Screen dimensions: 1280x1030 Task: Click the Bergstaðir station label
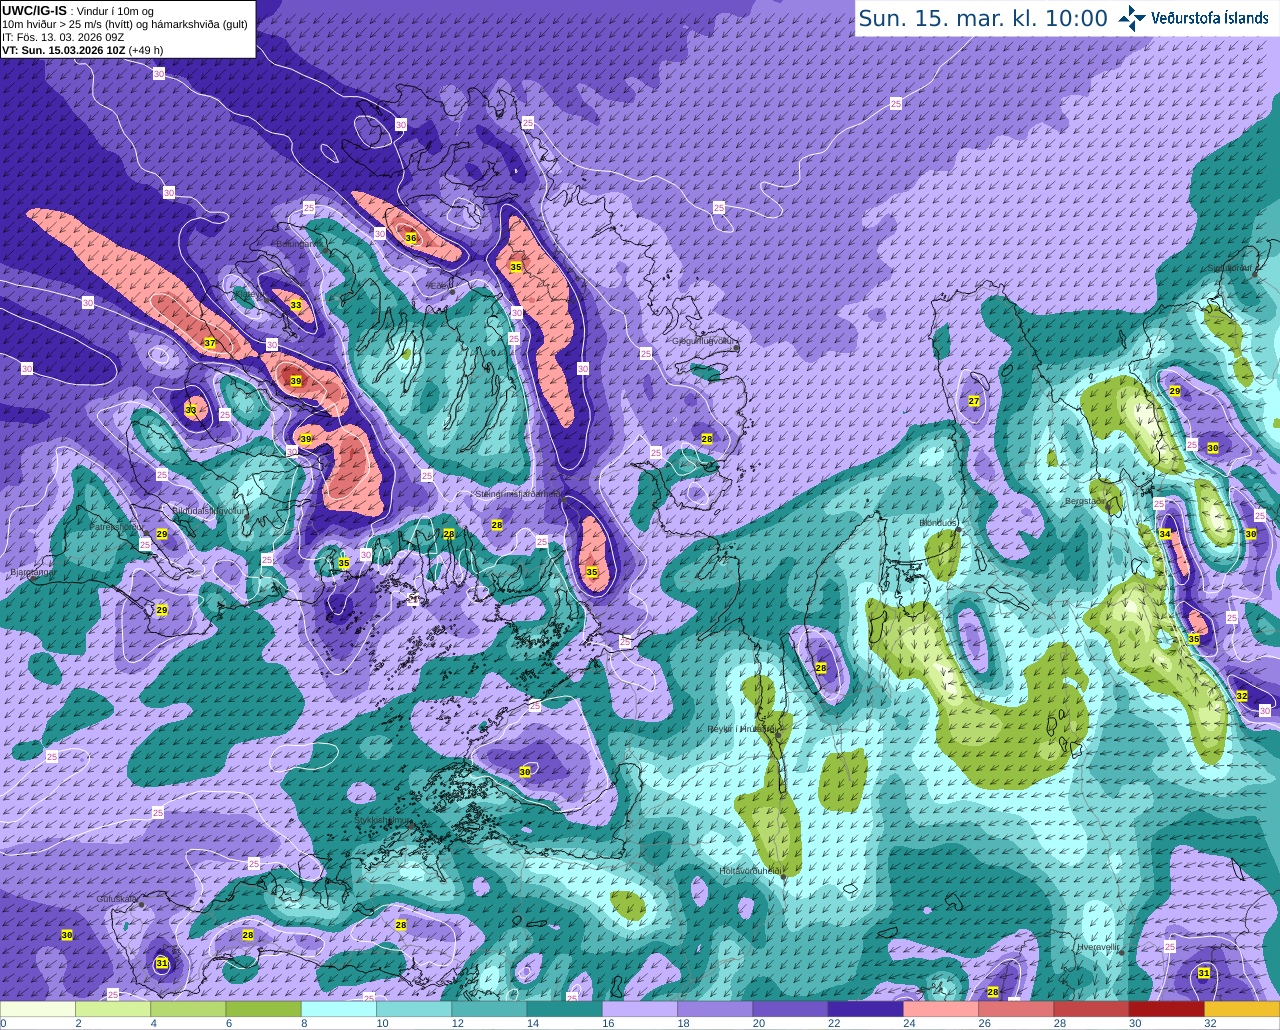(x=1086, y=501)
